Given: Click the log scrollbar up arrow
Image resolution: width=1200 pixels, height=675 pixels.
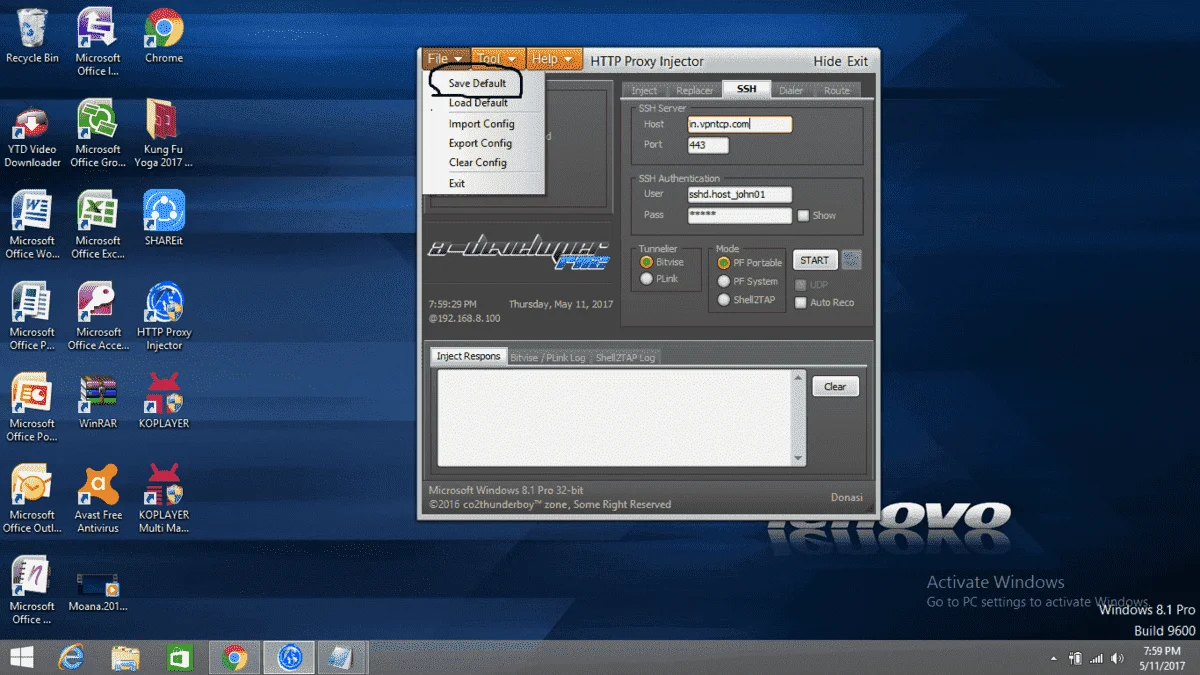Looking at the screenshot, I should pos(798,377).
